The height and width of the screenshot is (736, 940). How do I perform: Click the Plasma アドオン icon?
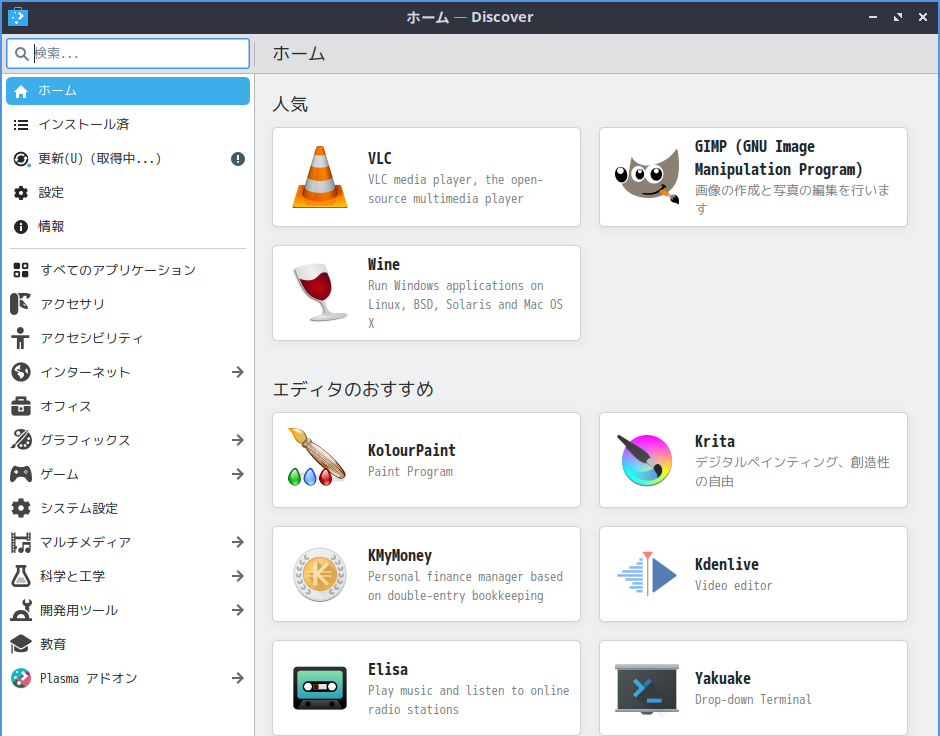[21, 678]
